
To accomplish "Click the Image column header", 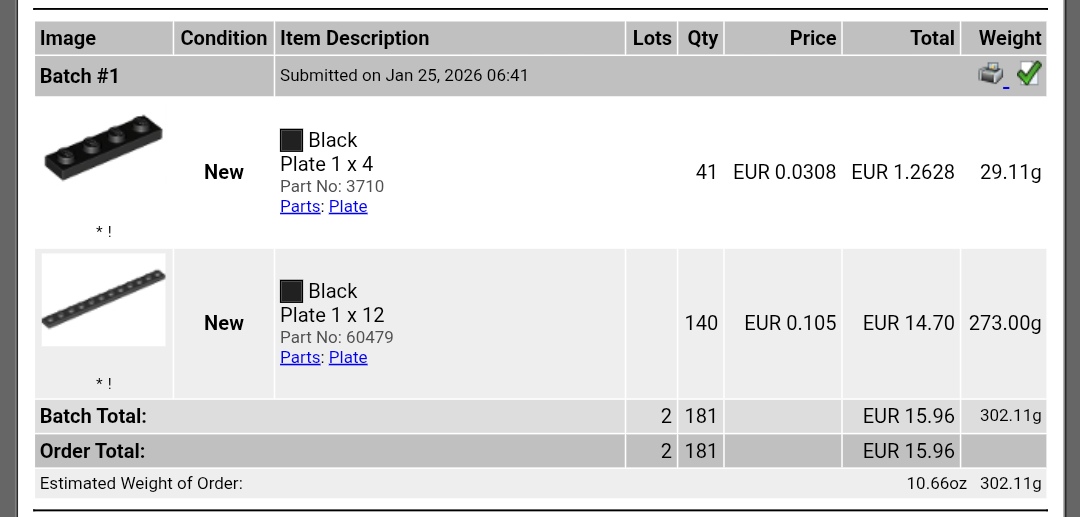I will [68, 38].
